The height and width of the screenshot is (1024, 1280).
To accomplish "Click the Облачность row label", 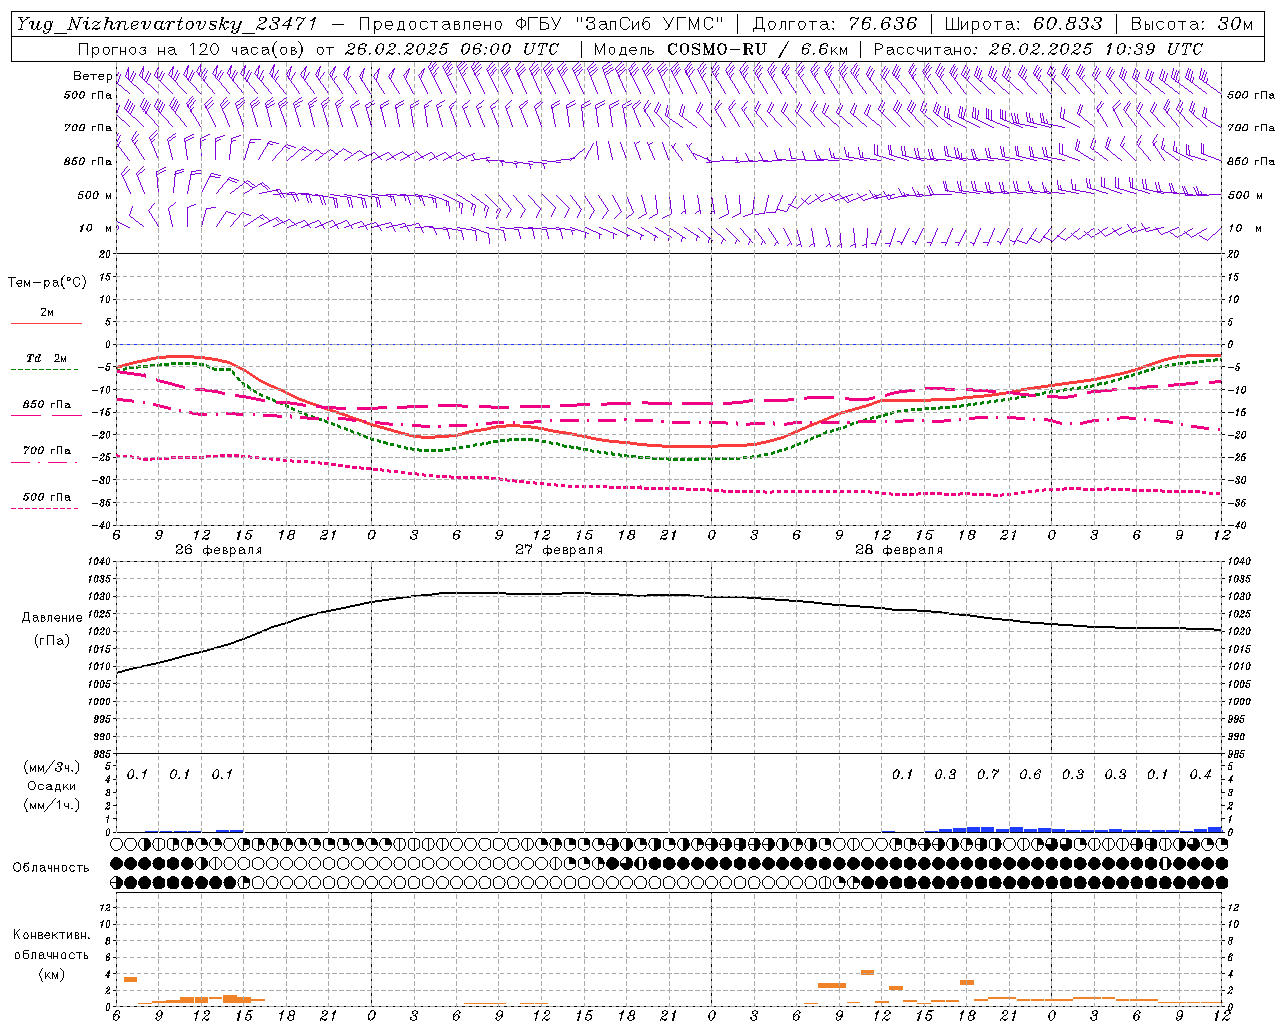I will click(51, 868).
